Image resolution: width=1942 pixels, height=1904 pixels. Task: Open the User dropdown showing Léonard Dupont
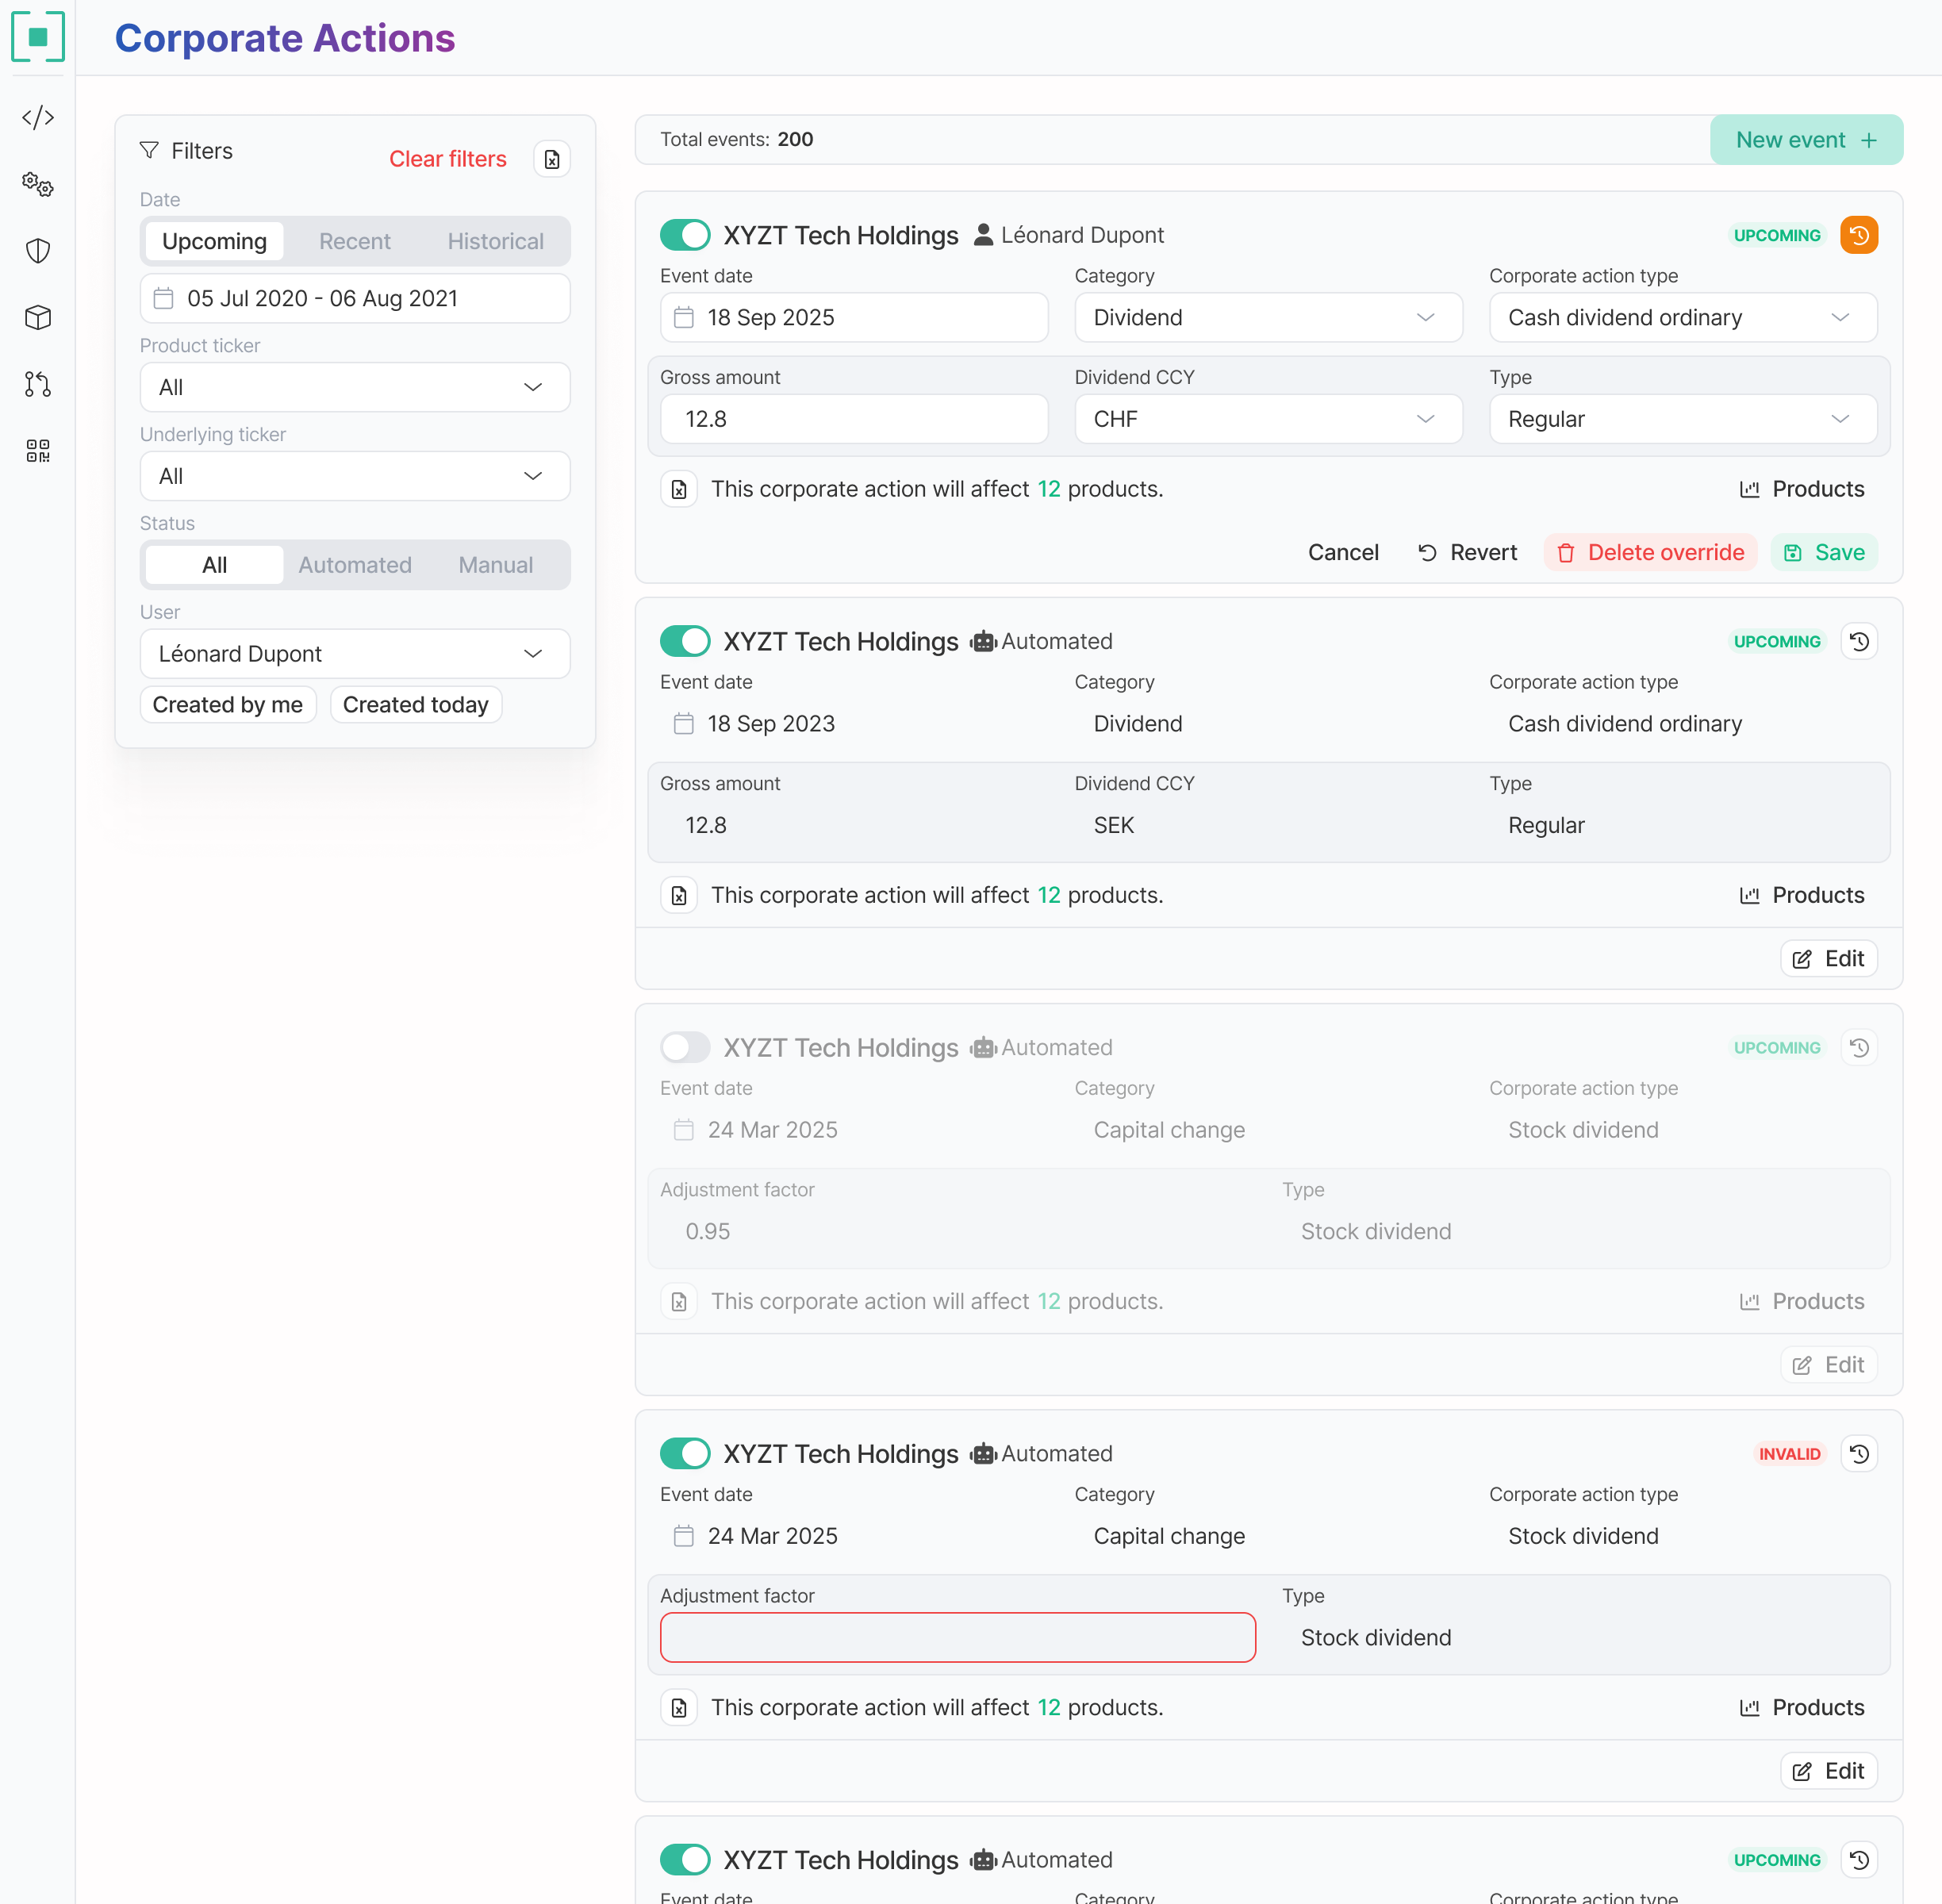tap(354, 654)
